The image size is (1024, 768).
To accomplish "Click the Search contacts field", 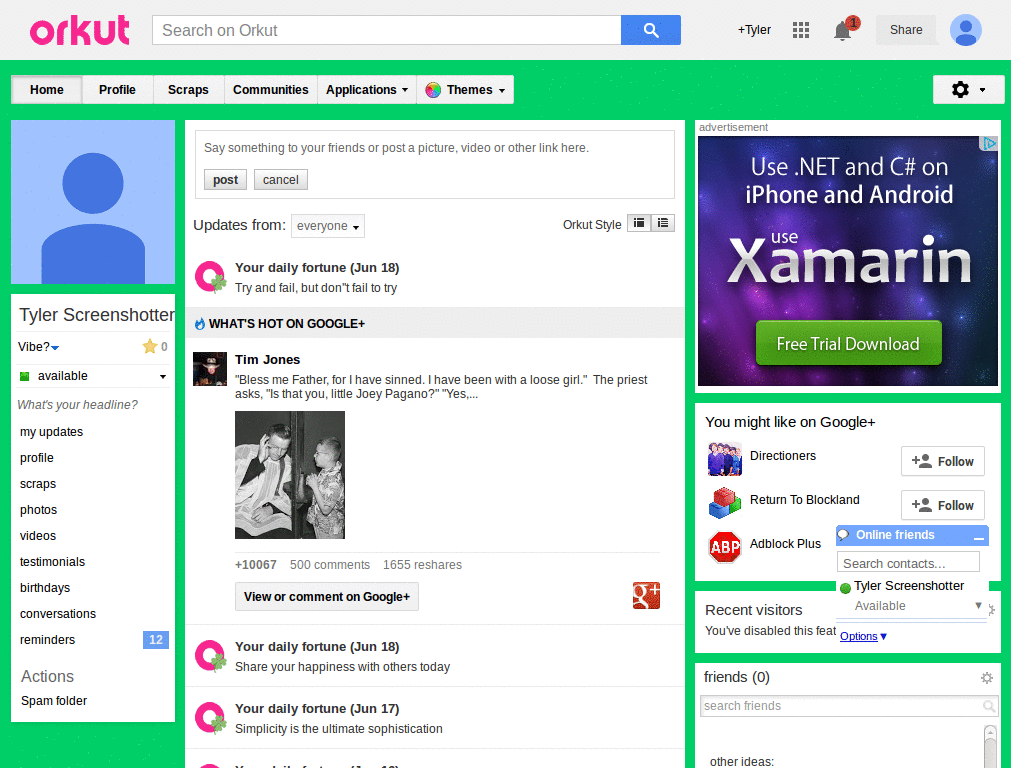I will (x=908, y=563).
